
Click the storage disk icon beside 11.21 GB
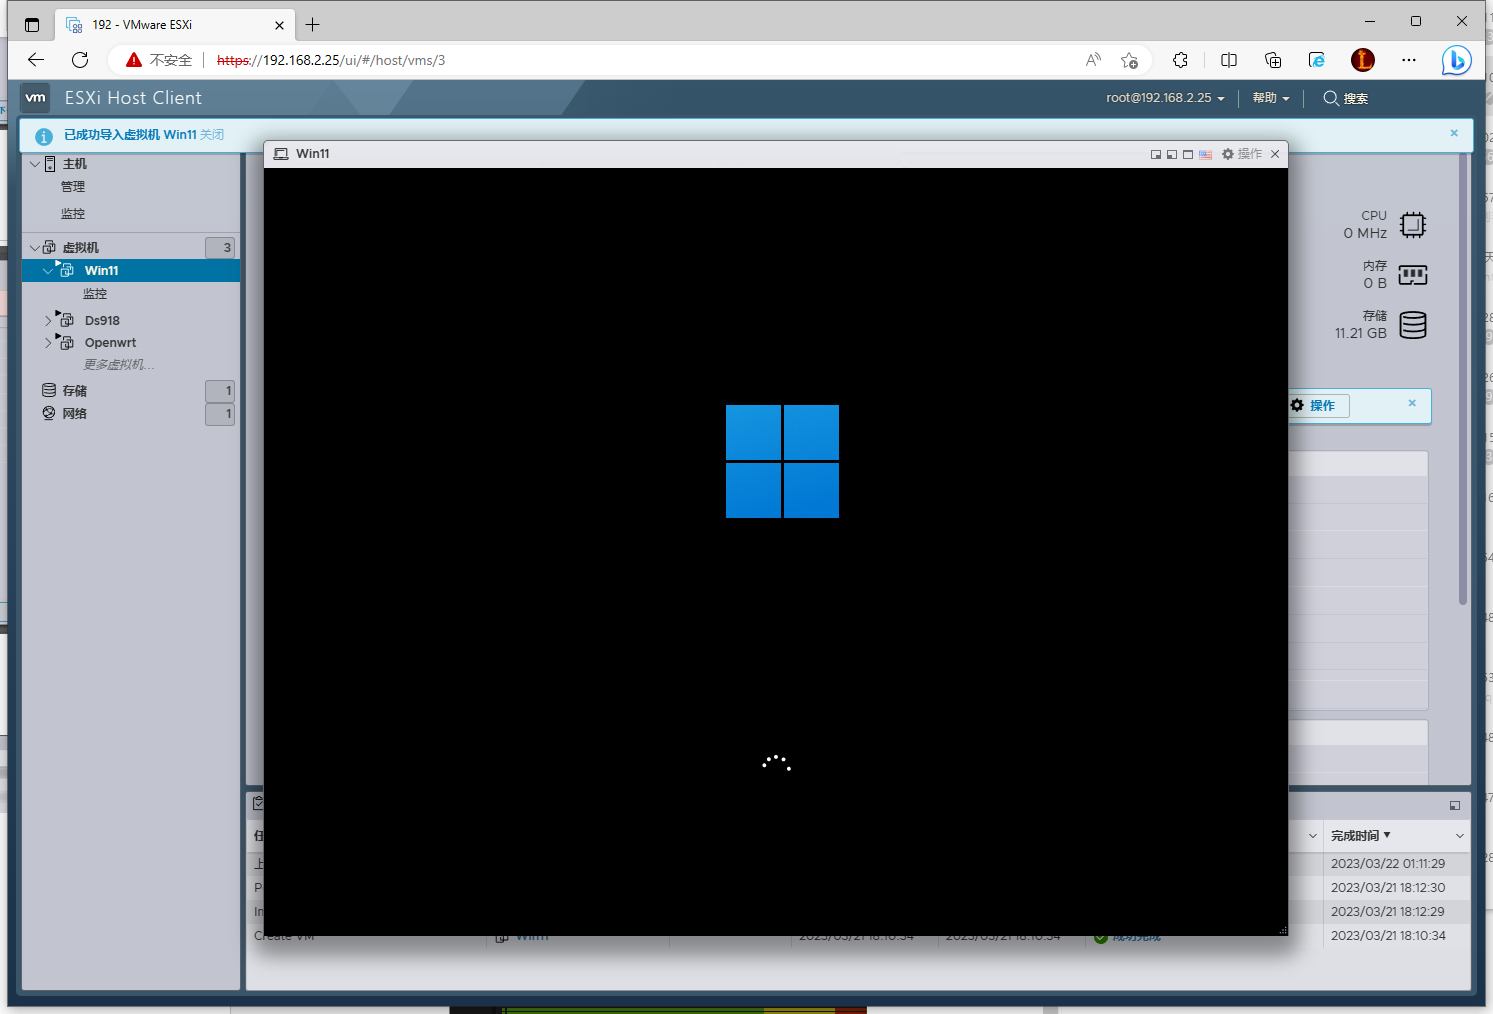(1413, 325)
